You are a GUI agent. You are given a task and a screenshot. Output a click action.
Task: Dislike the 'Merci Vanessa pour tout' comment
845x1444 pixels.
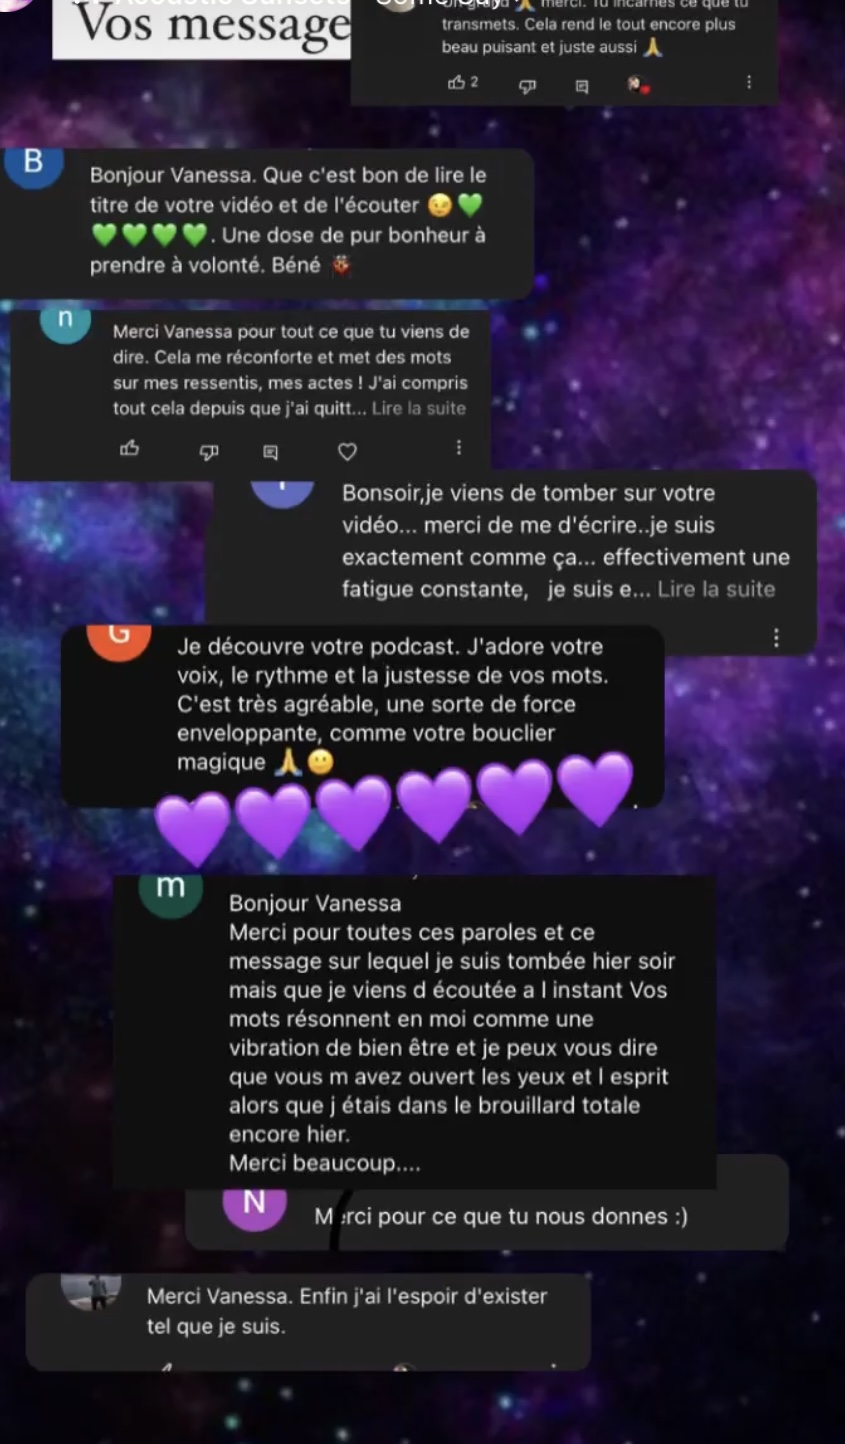click(209, 452)
